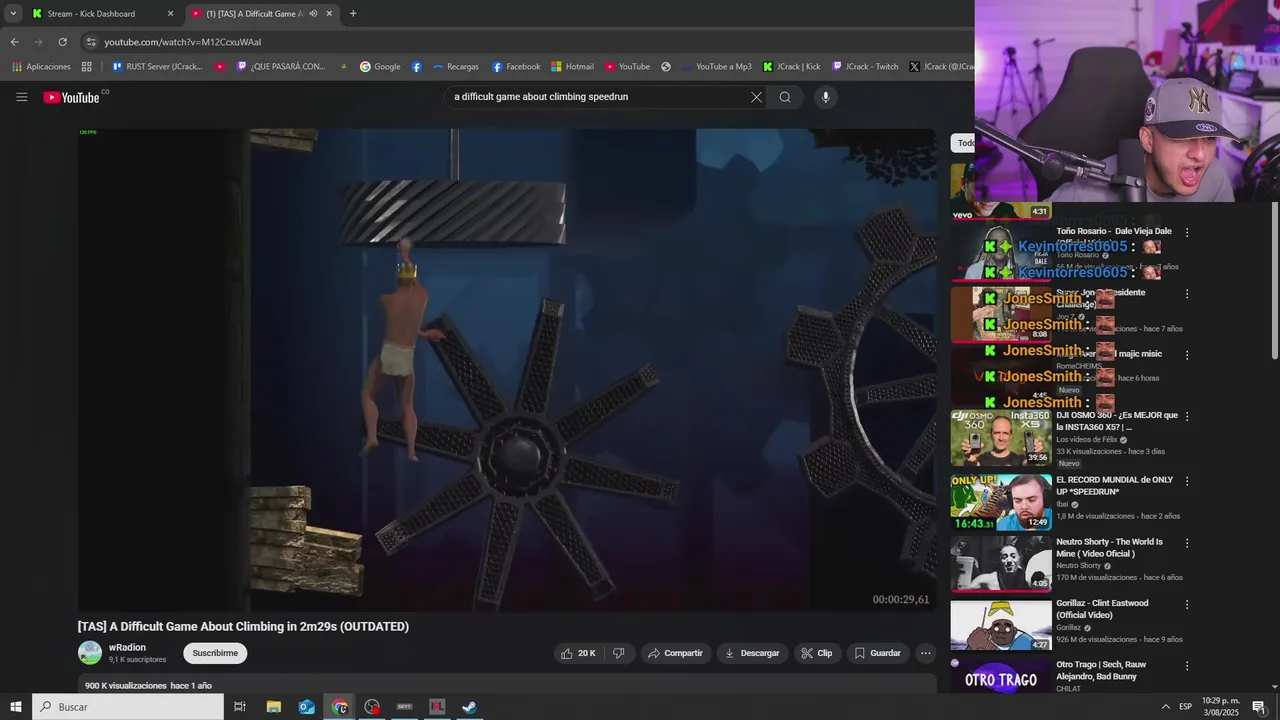1280x720 pixels.
Task: Open menu for DJI OSMO 360 video
Action: click(1187, 416)
